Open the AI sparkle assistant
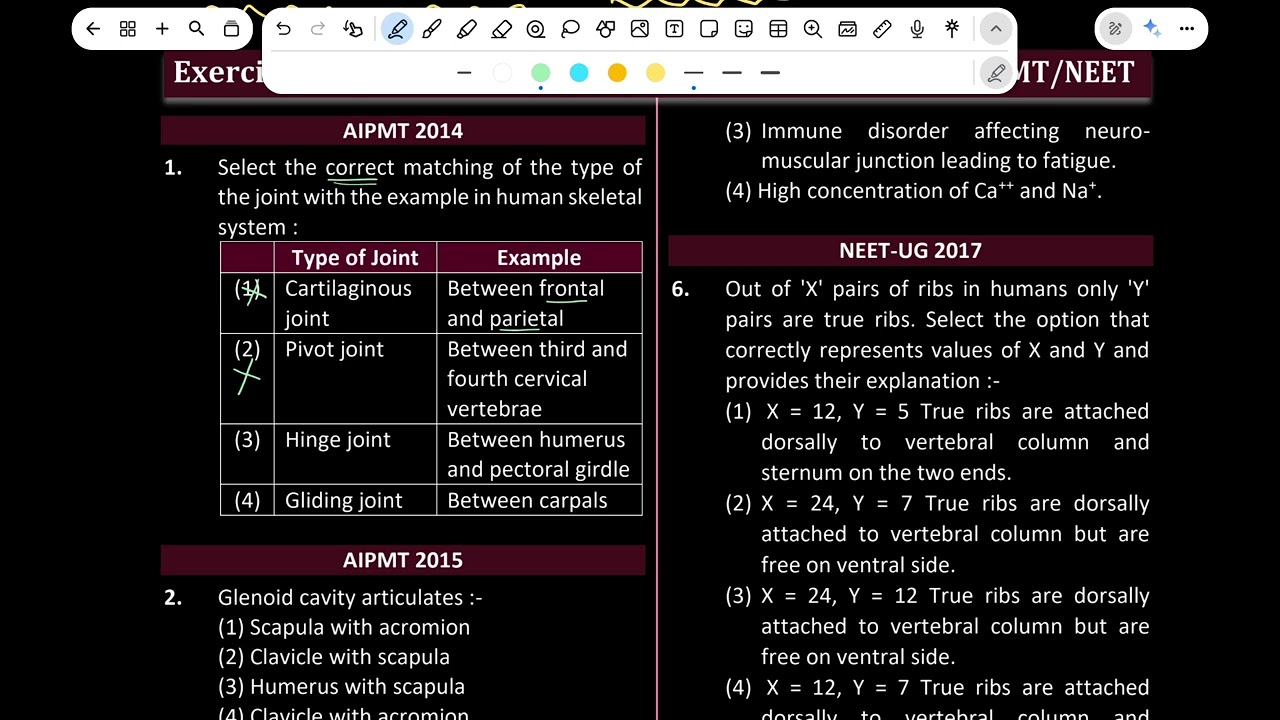1280x720 pixels. [1152, 29]
